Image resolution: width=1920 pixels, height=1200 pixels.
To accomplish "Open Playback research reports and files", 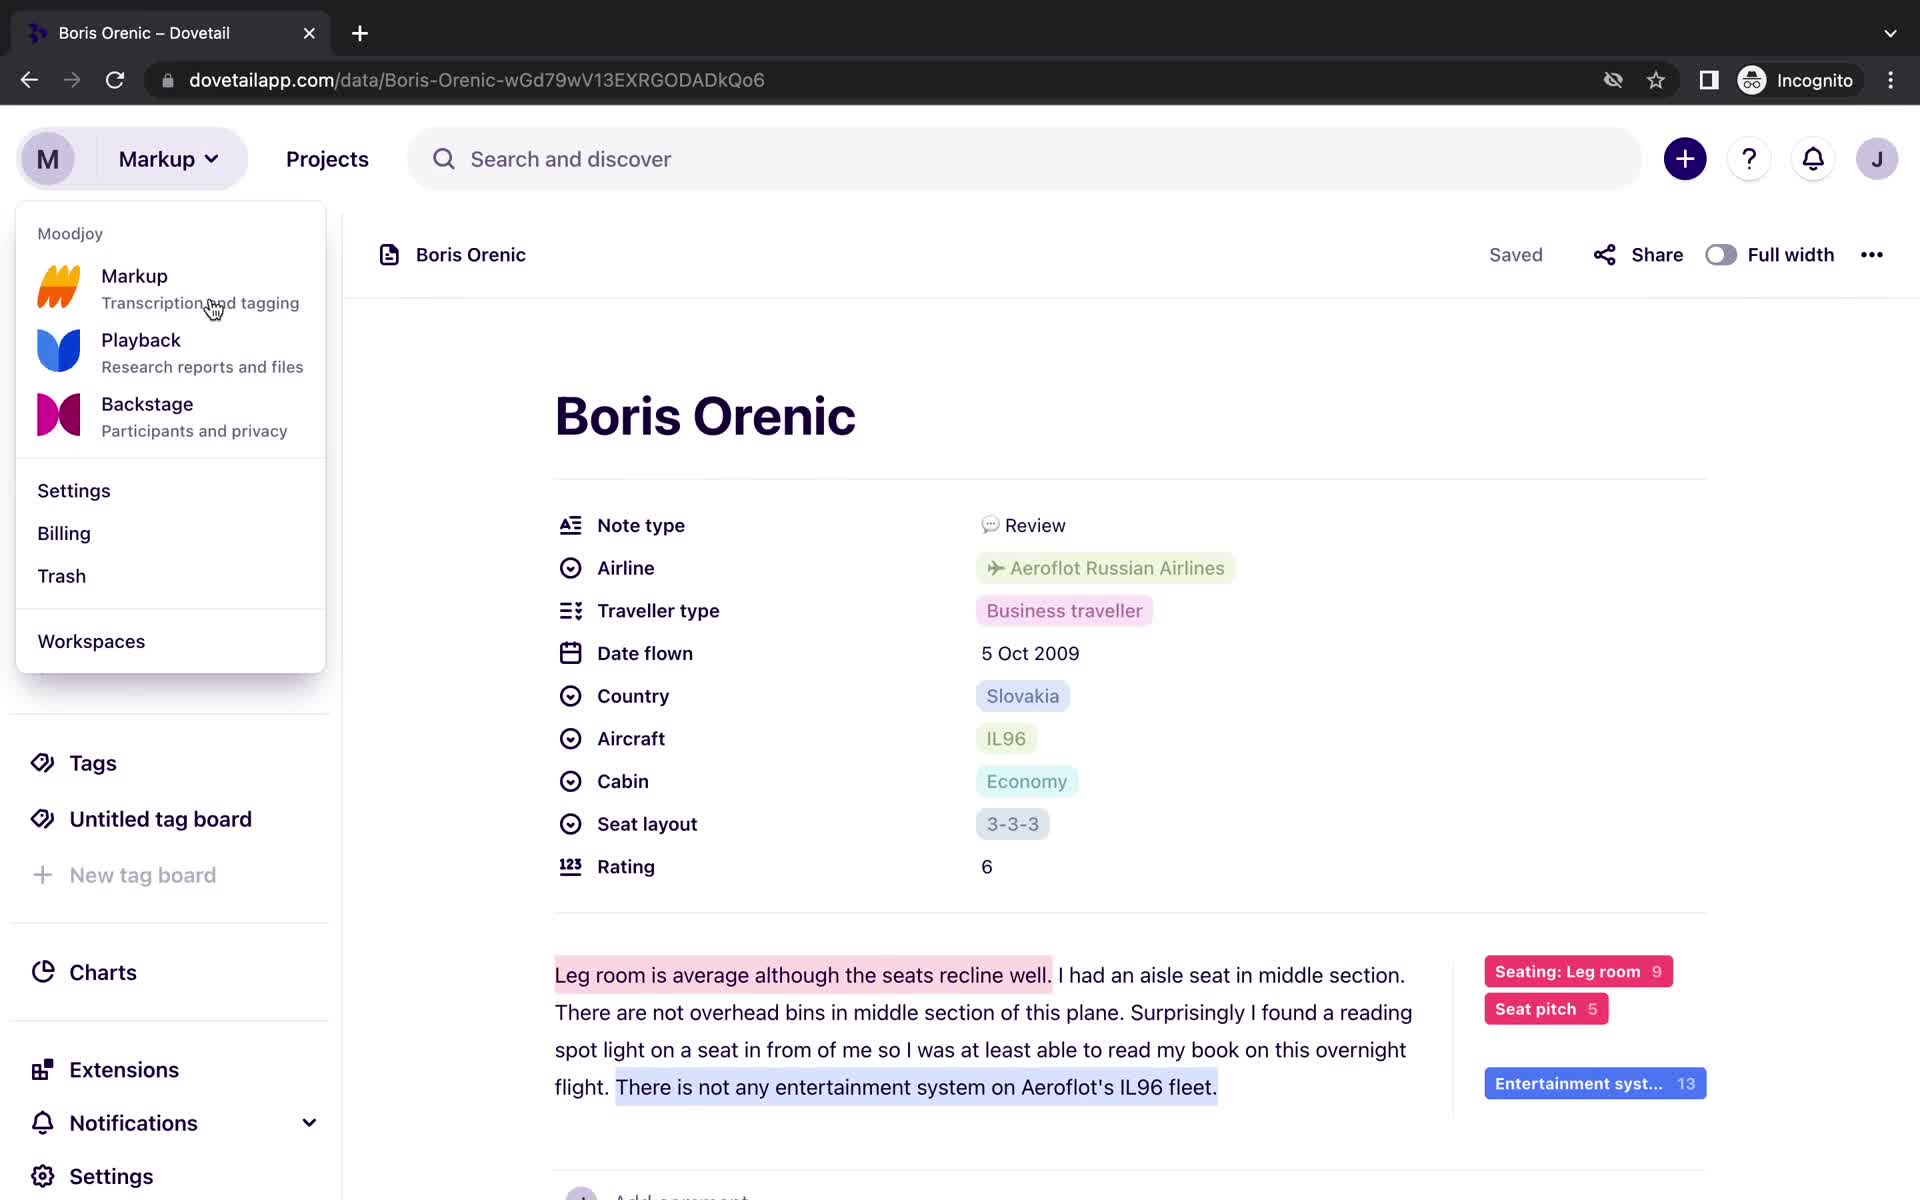I will click(x=170, y=352).
